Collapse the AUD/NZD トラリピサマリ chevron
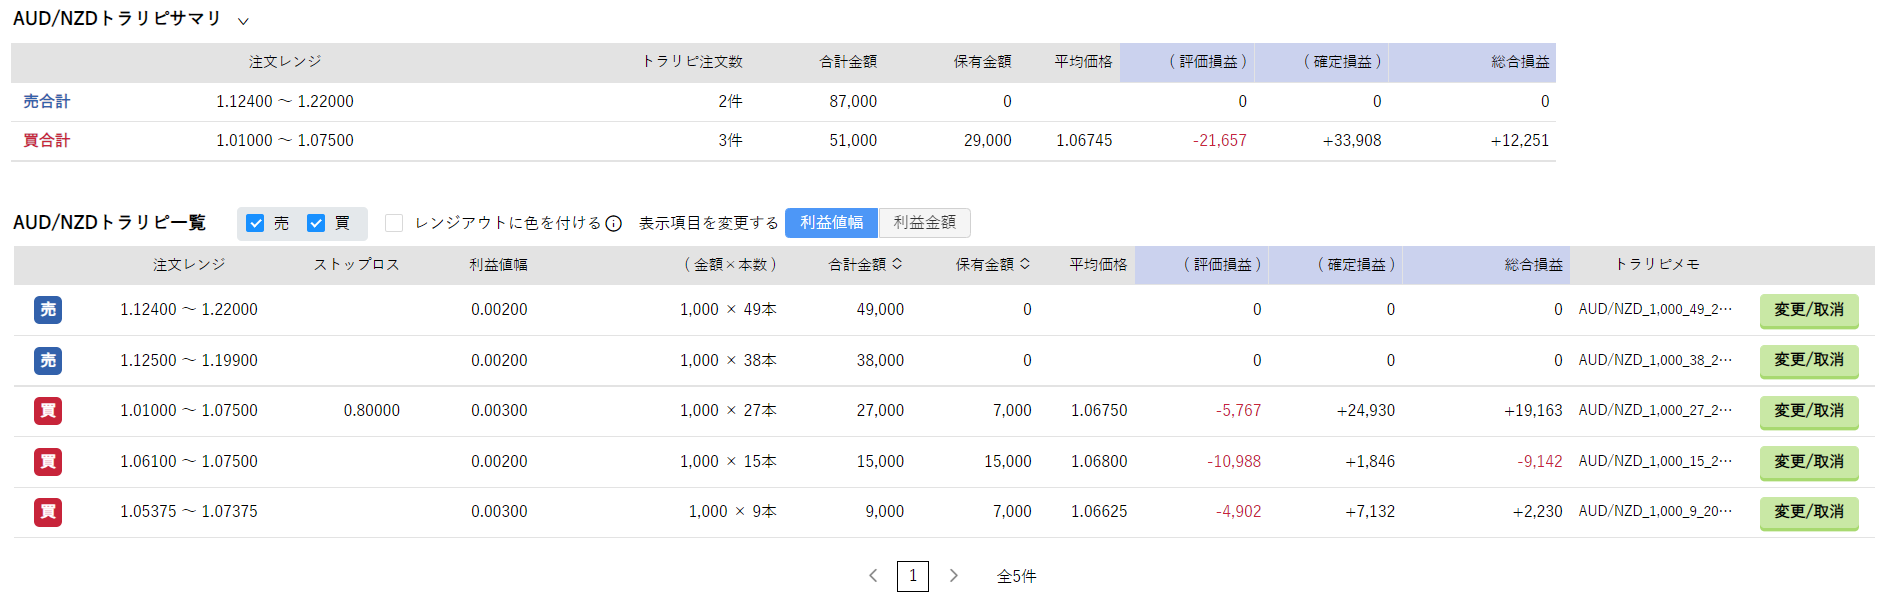1881x605 pixels. 243,20
